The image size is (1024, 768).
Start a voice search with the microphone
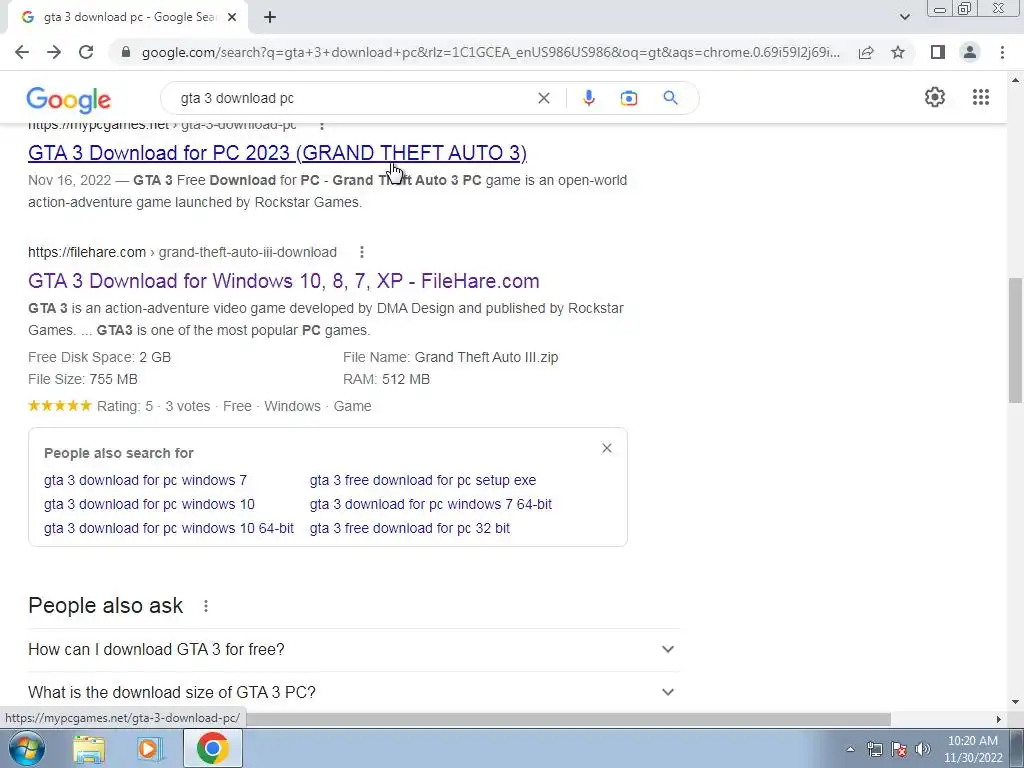[588, 98]
